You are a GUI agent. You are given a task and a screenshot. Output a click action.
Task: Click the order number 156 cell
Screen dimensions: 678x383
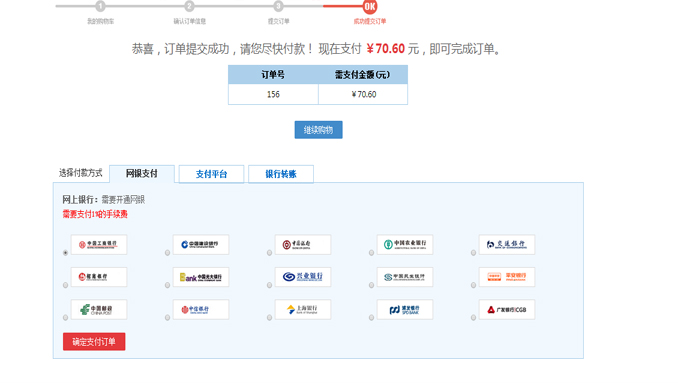(x=273, y=94)
